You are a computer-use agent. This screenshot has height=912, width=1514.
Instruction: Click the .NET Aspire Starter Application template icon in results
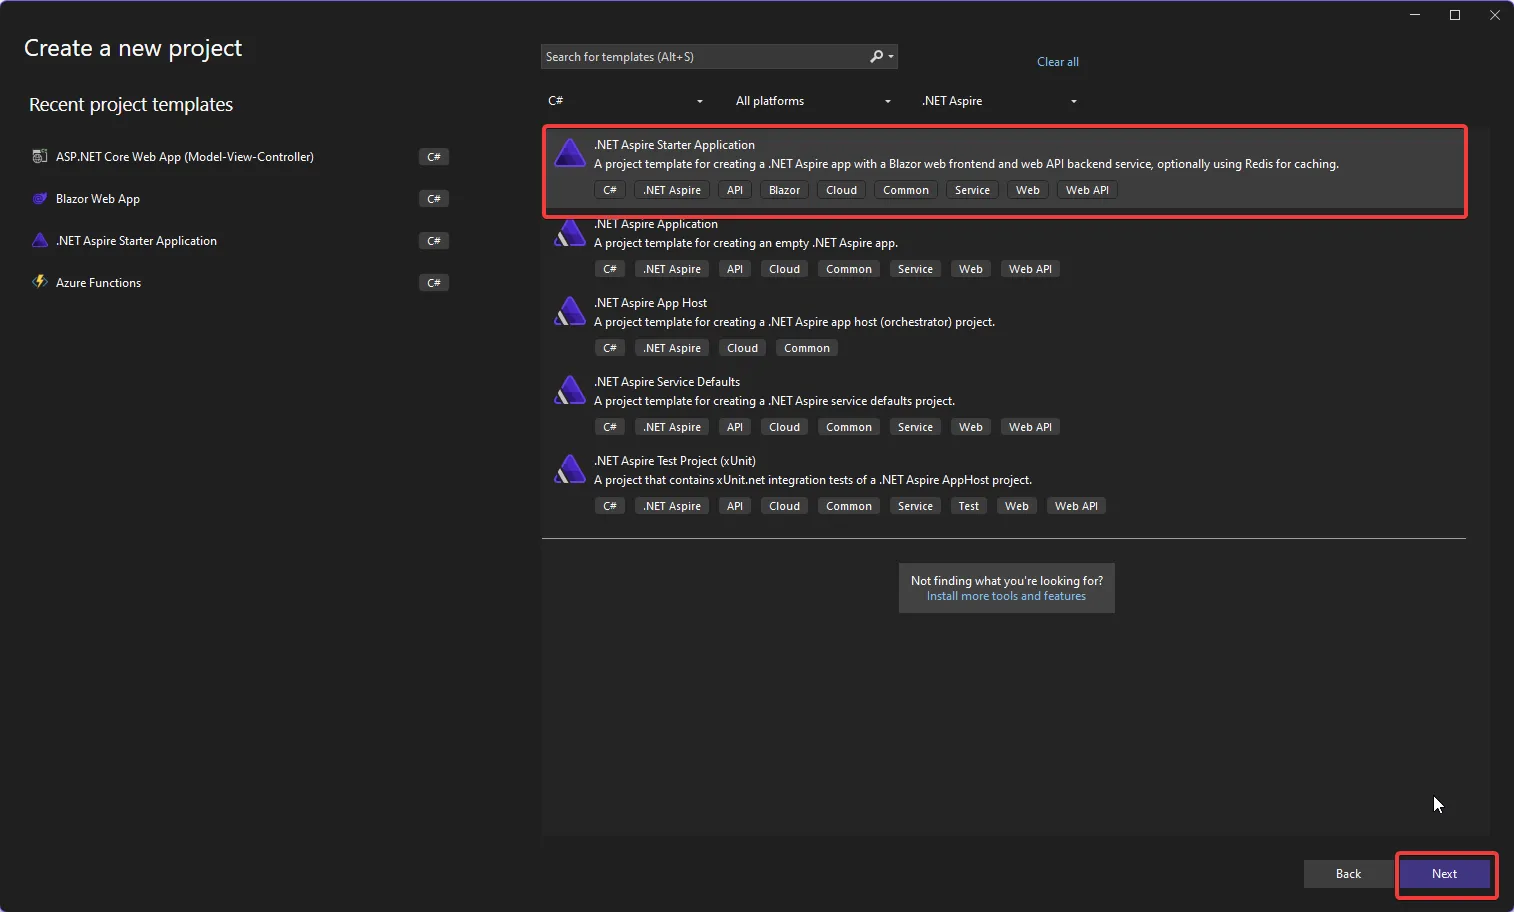[570, 153]
